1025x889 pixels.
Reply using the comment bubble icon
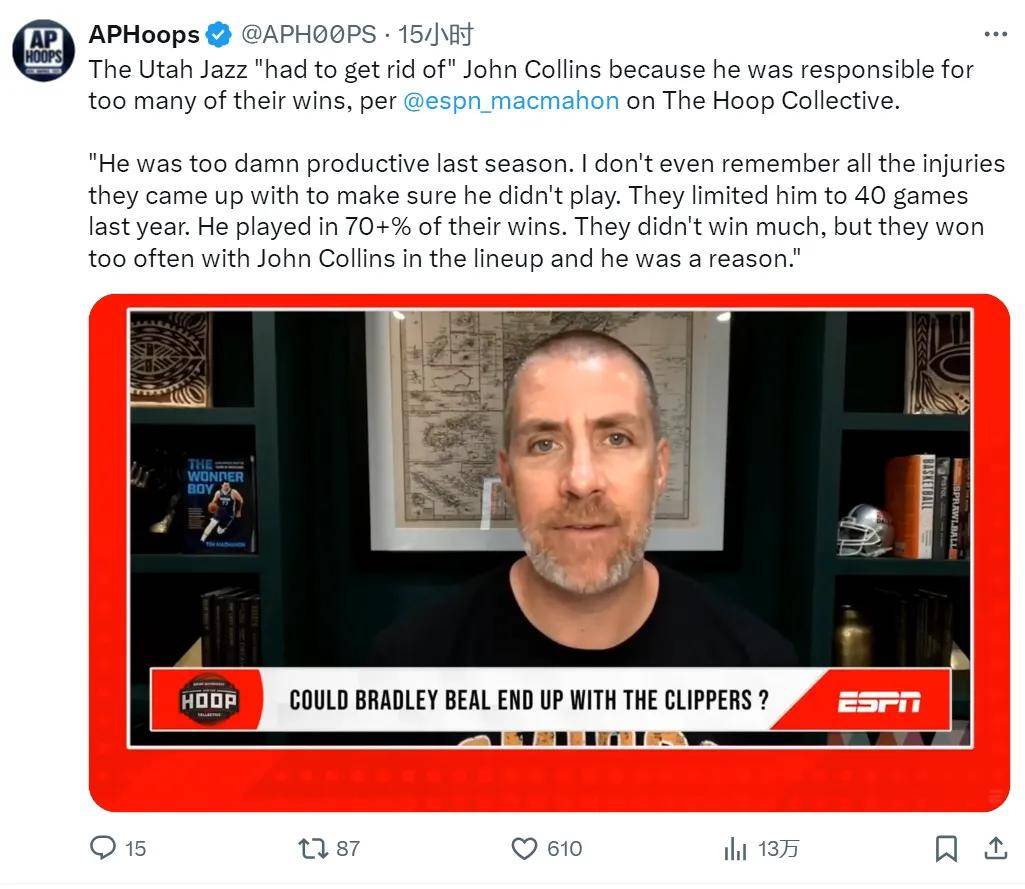(103, 848)
